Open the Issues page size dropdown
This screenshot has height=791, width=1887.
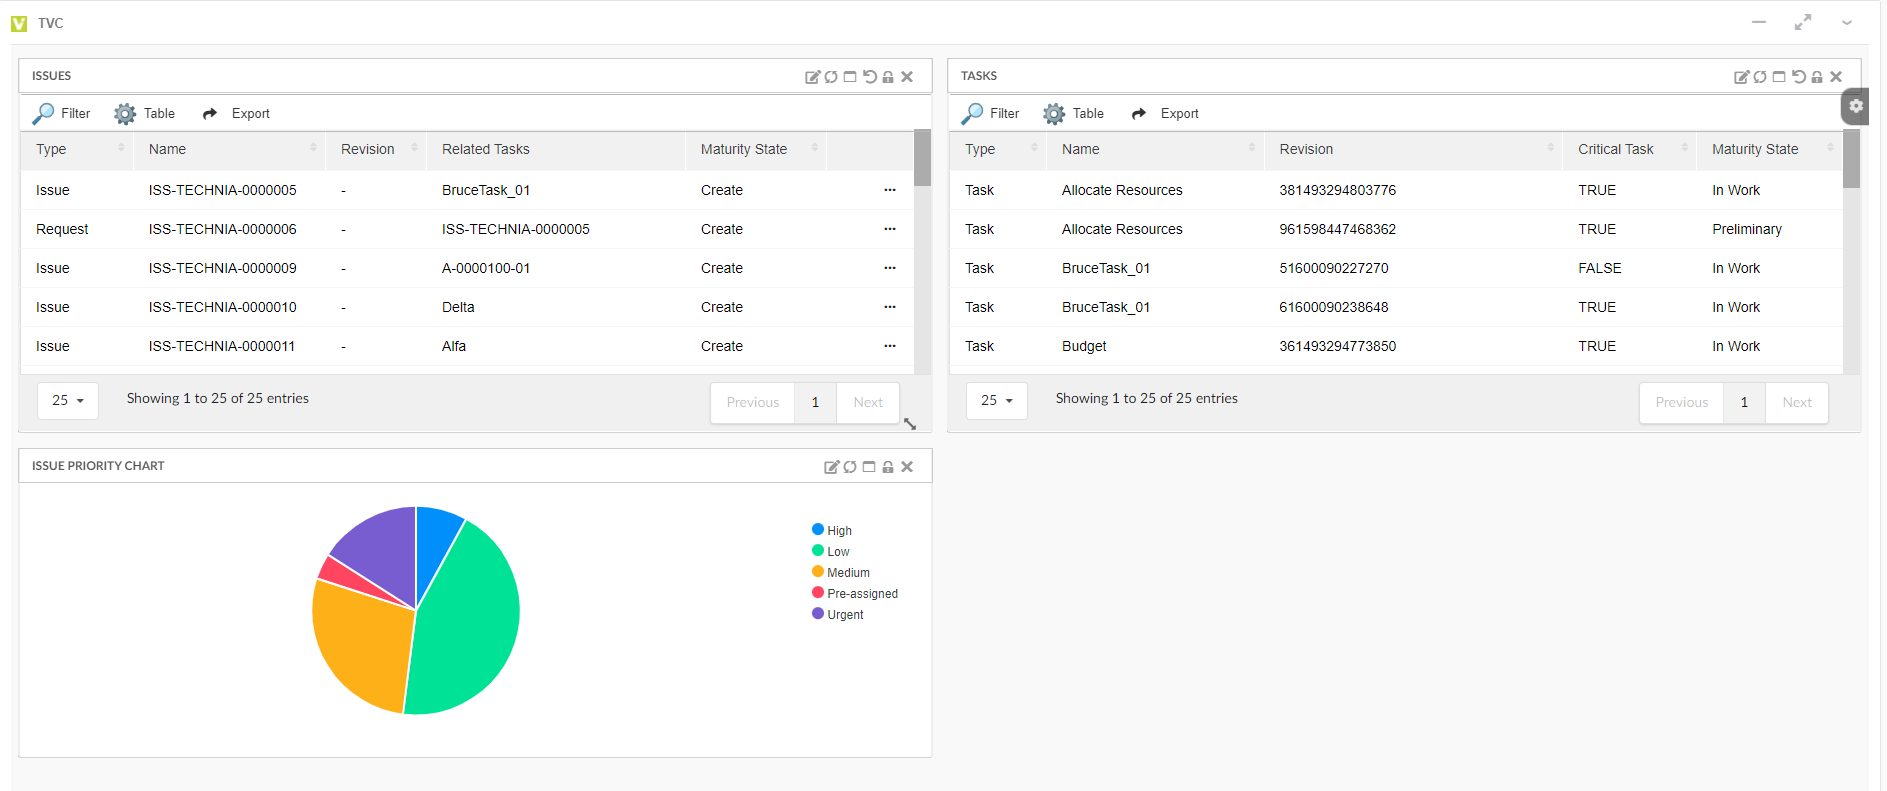tap(68, 400)
